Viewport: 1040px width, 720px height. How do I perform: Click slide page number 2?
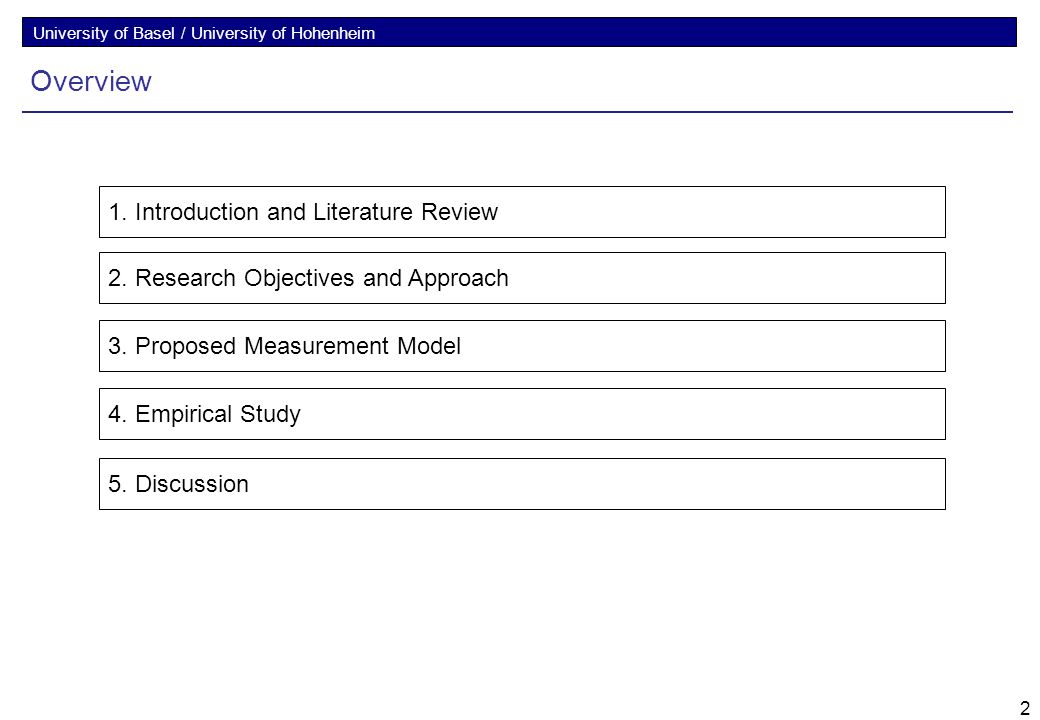point(1025,708)
